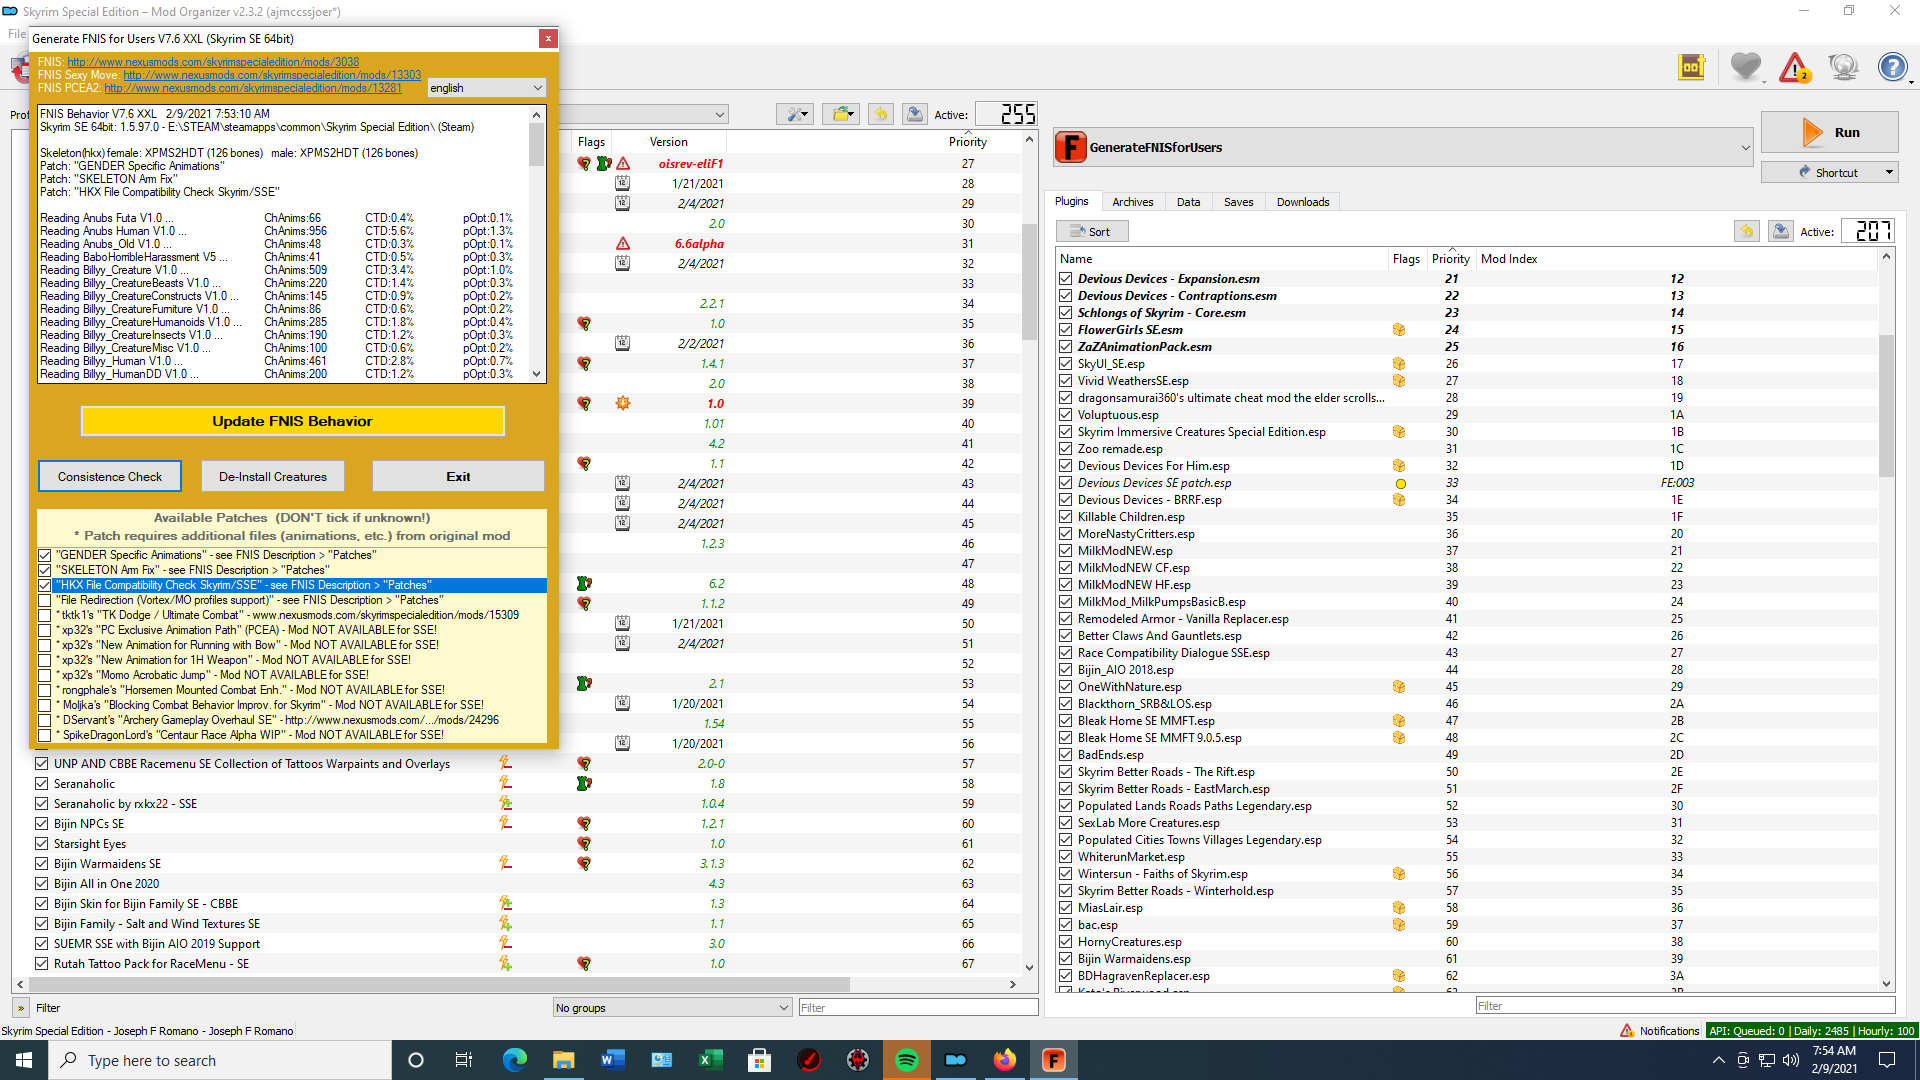
Task: Click the Run button
Action: [1829, 132]
